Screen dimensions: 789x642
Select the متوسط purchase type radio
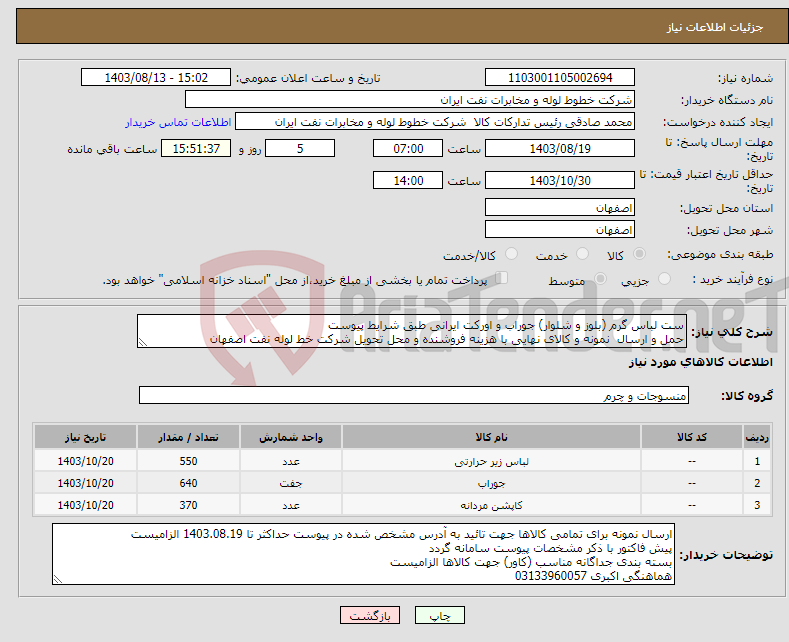[600, 278]
